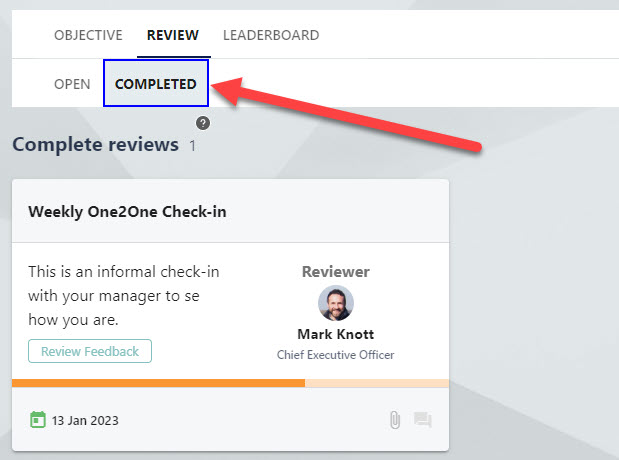Viewport: 619px width, 460px height.
Task: Click the Complete reviews heading
Action: tap(96, 145)
